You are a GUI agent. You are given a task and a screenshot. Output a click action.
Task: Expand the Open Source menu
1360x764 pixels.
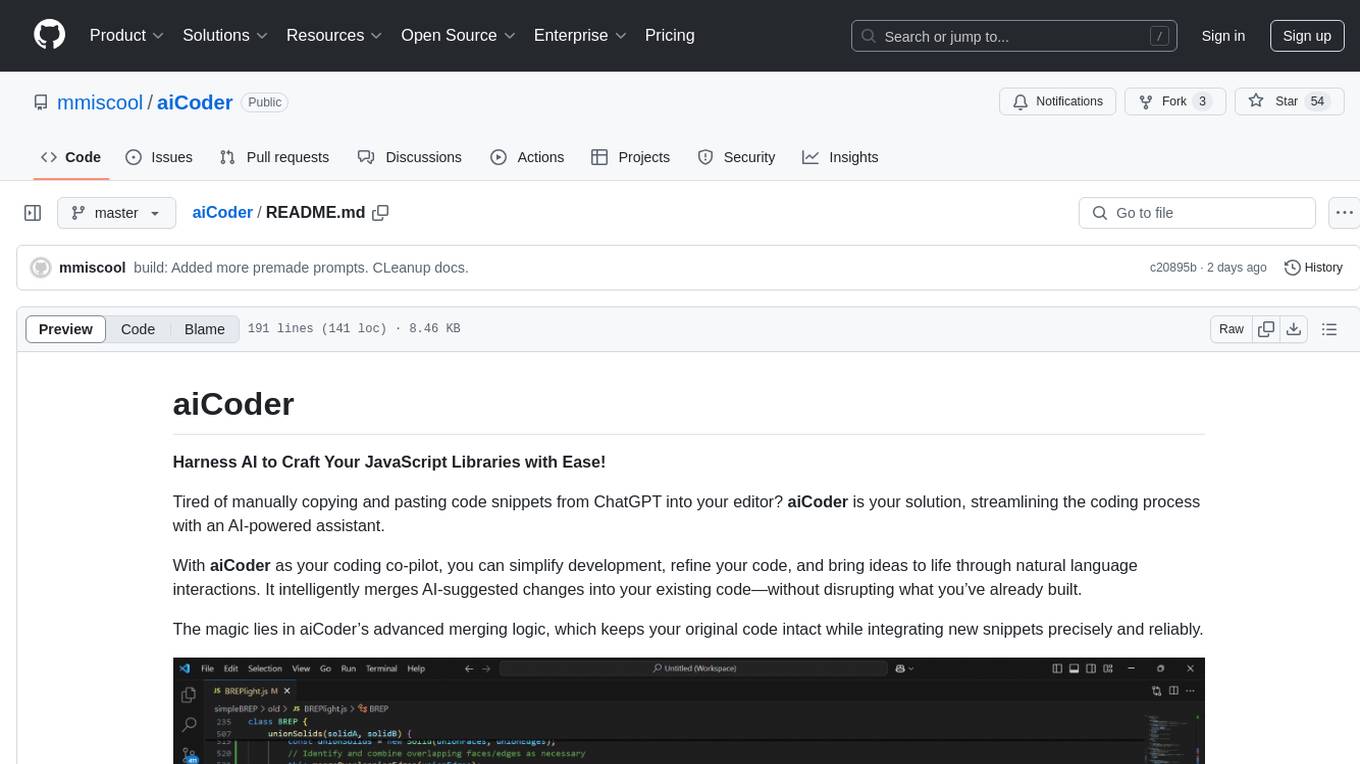458,35
